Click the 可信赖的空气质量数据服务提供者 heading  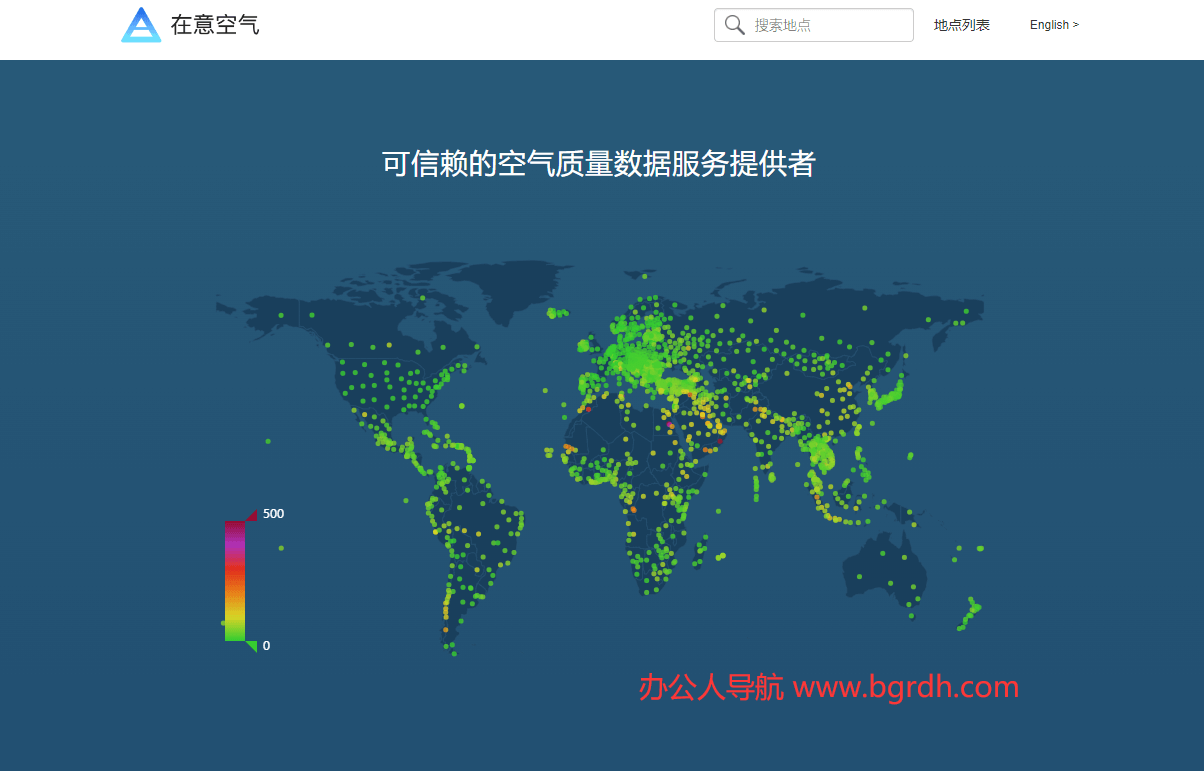coord(597,163)
